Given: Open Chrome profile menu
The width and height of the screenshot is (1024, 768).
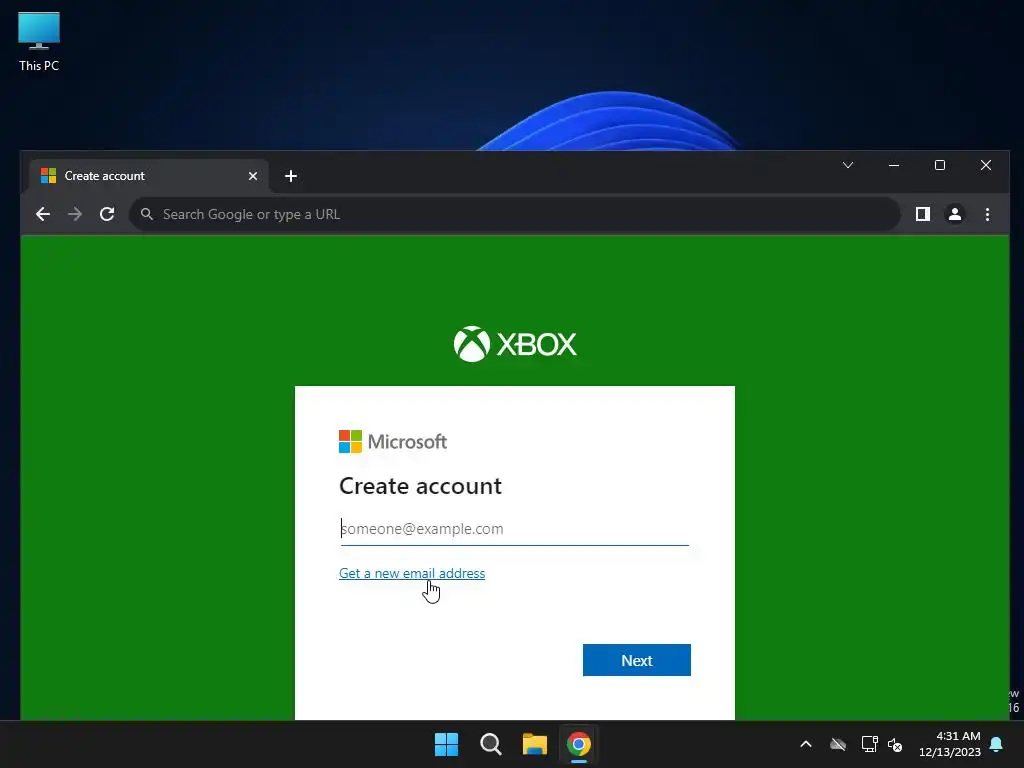Looking at the screenshot, I should point(954,214).
